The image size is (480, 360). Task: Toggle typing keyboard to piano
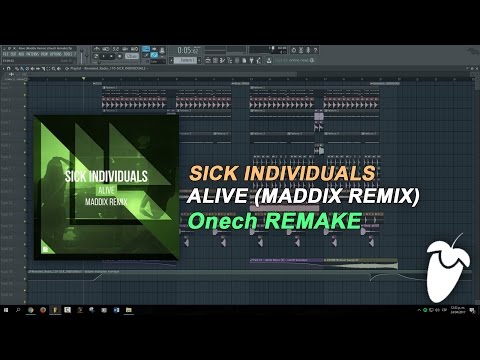[x=146, y=49]
